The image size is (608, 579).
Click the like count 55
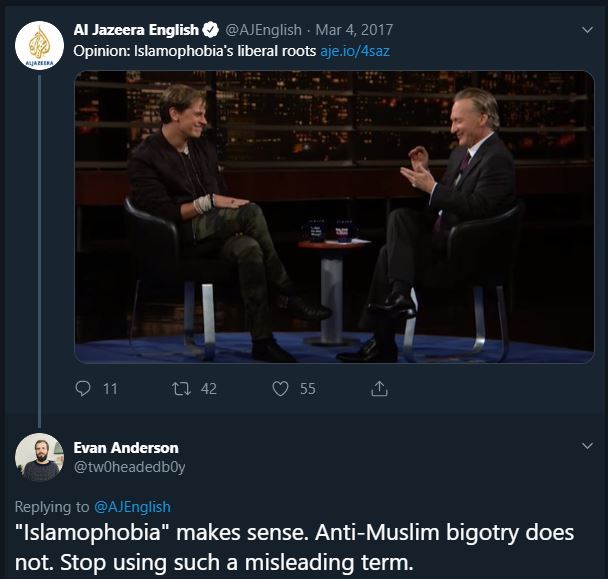tap(307, 389)
